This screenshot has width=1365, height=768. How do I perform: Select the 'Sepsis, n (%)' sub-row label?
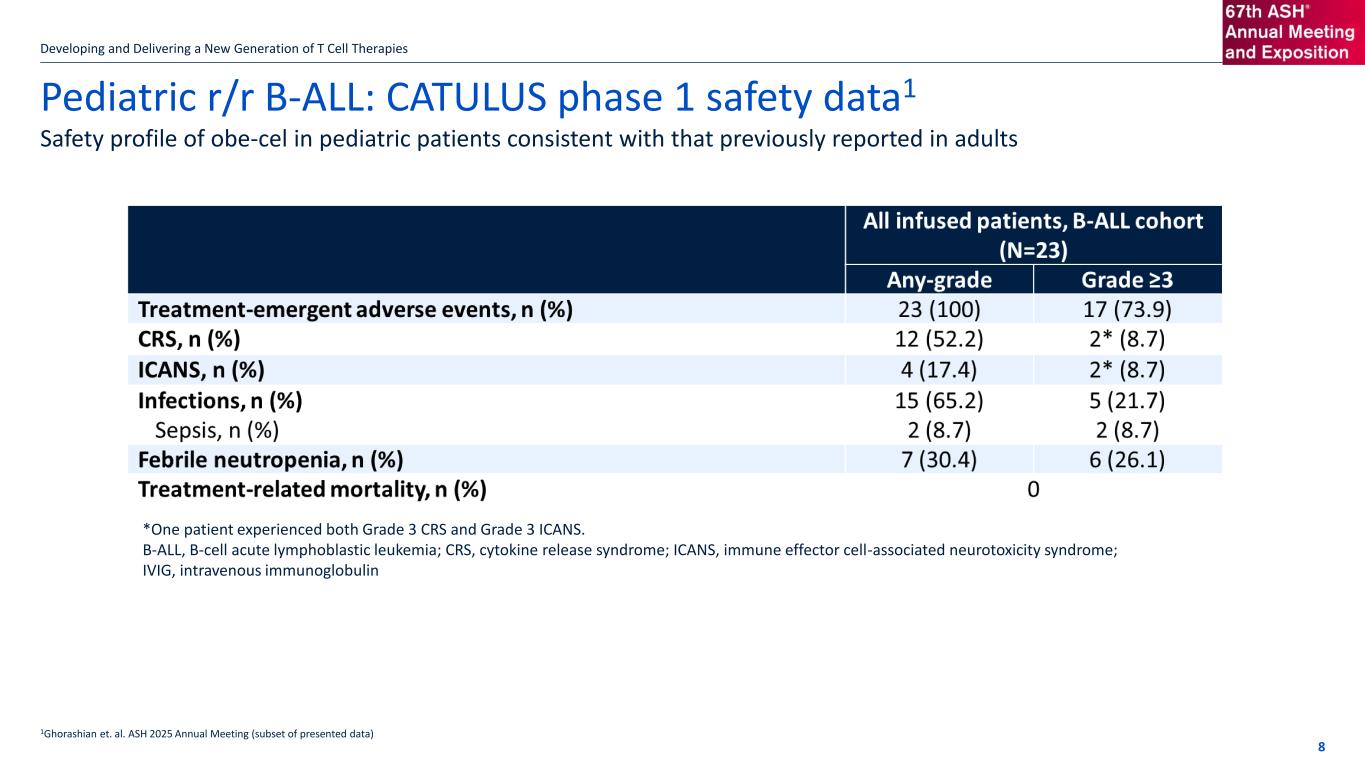[x=217, y=430]
